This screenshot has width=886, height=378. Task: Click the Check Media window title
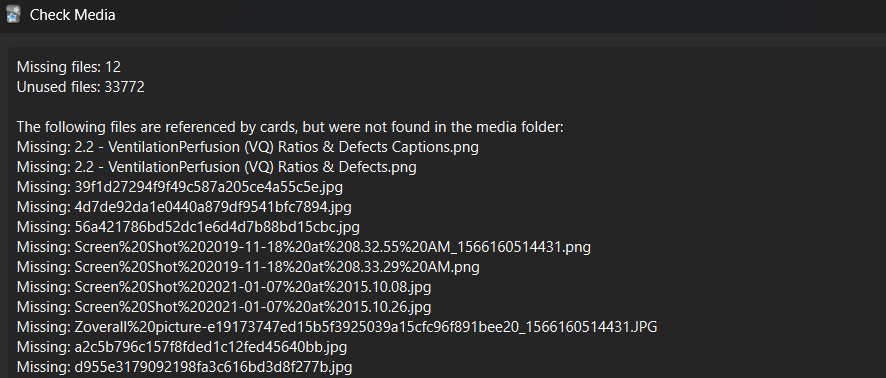click(72, 15)
